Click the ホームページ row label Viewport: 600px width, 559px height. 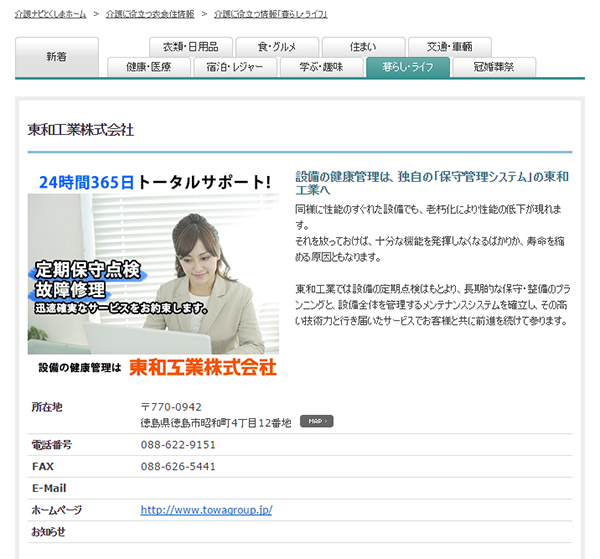point(57,510)
